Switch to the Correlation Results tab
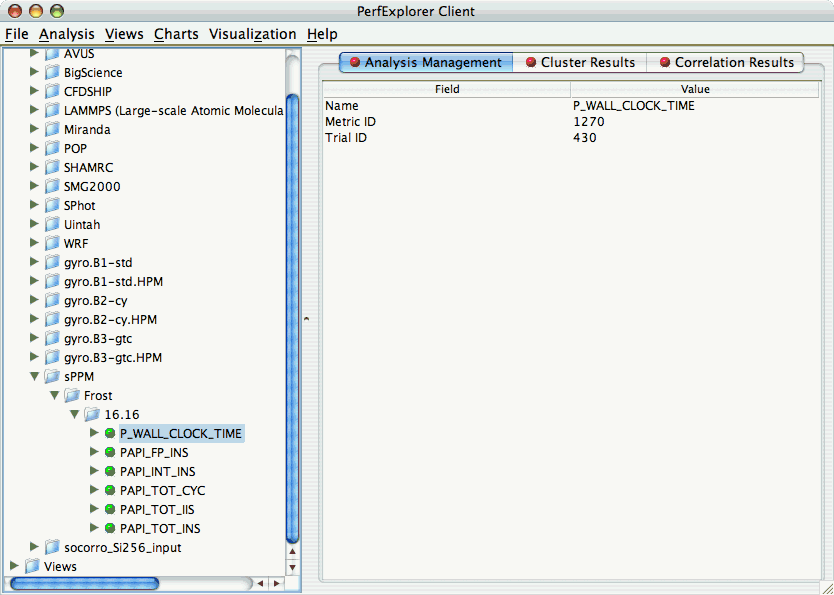The width and height of the screenshot is (834, 595). (727, 62)
